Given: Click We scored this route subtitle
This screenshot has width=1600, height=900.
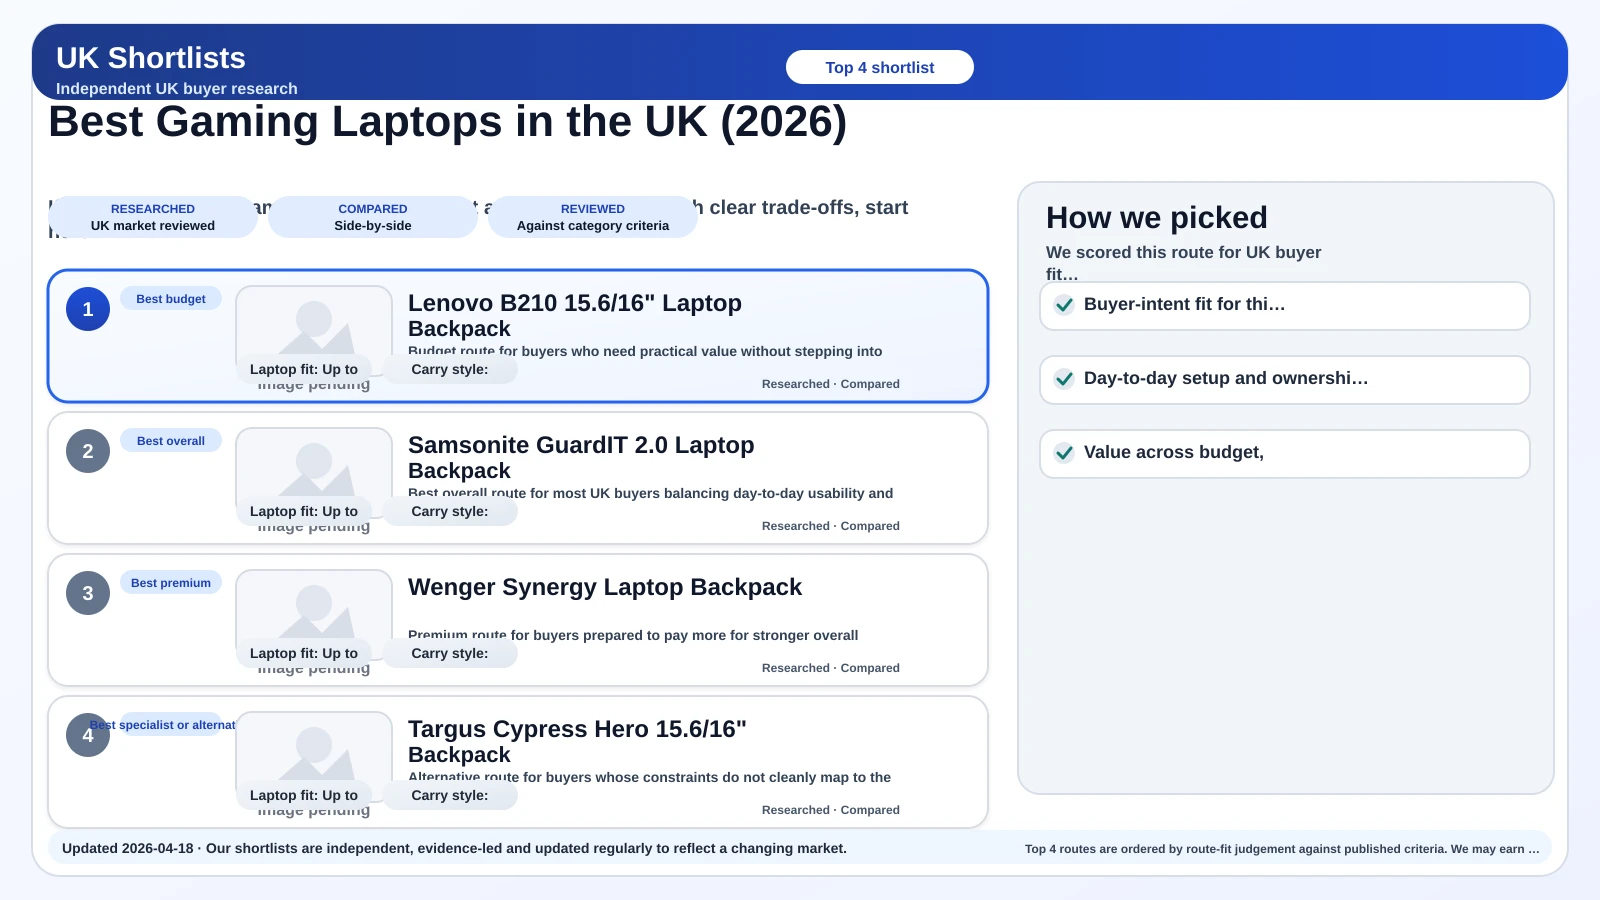Looking at the screenshot, I should 1184,262.
